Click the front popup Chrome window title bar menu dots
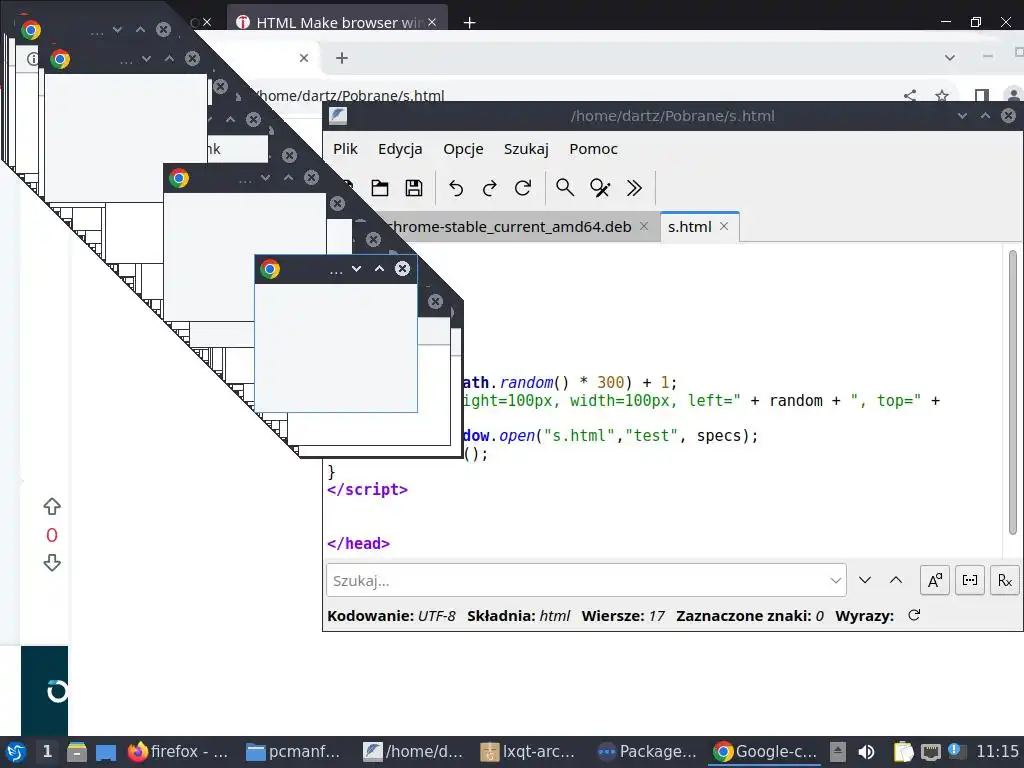 click(x=336, y=270)
